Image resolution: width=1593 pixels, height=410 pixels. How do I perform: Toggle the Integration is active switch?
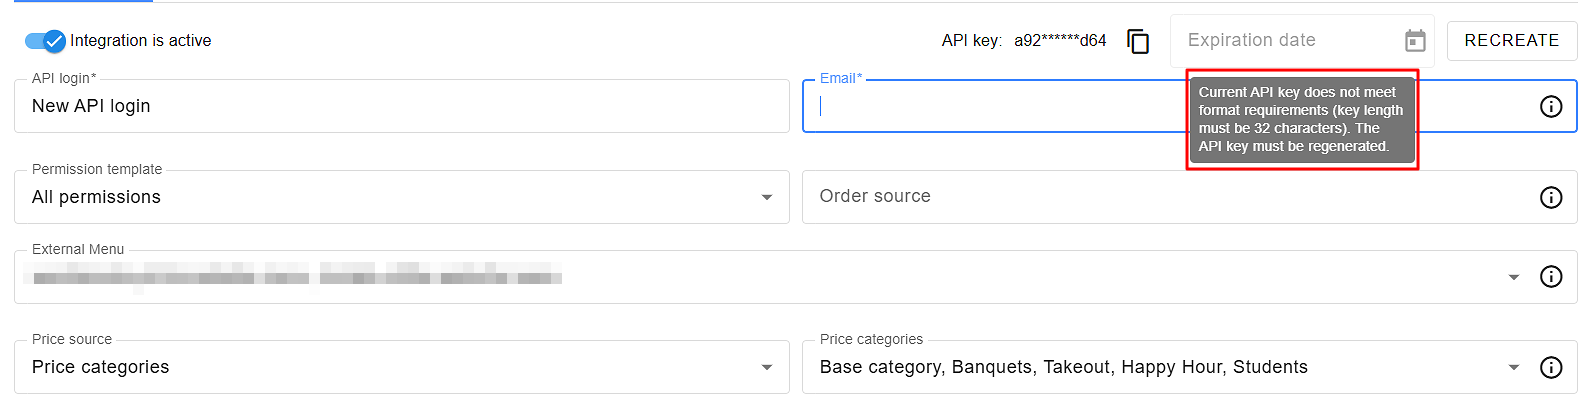[x=45, y=41]
